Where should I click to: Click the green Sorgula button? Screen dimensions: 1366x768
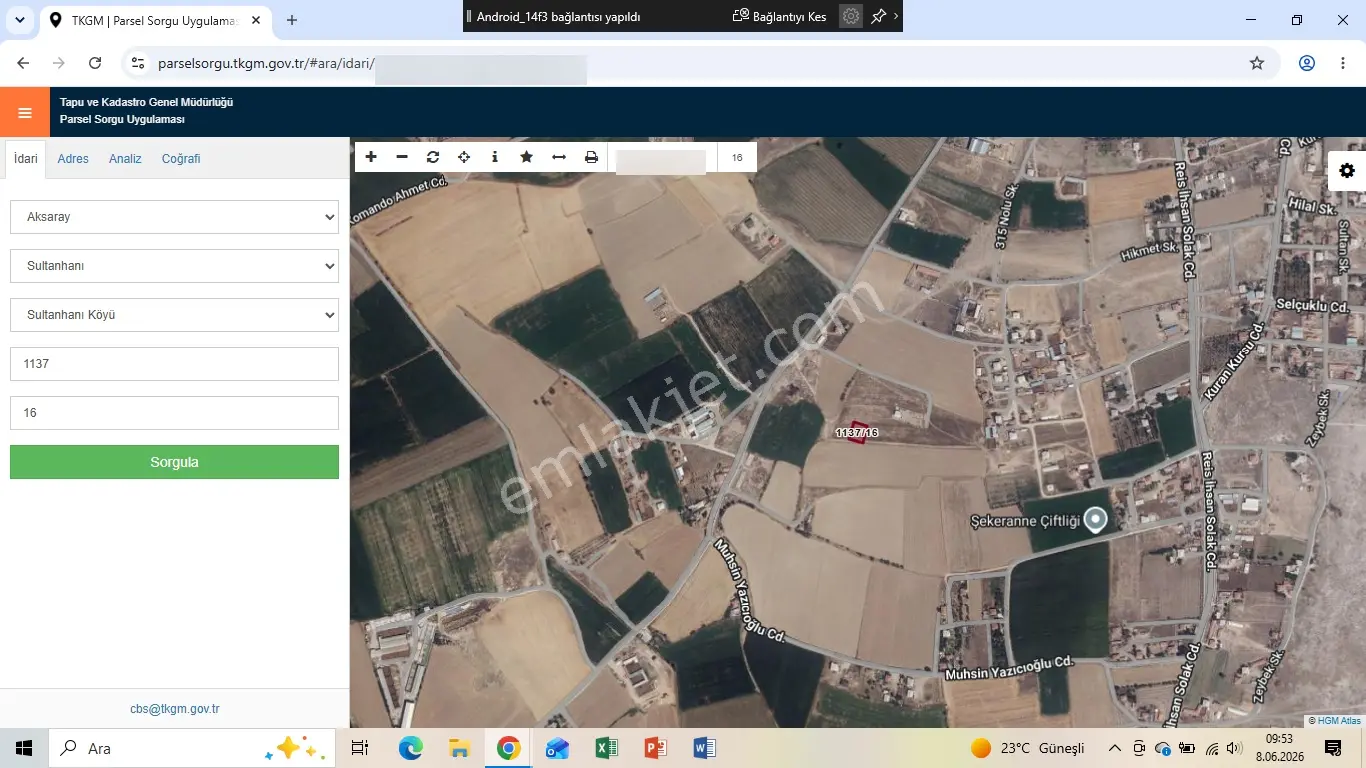point(174,462)
